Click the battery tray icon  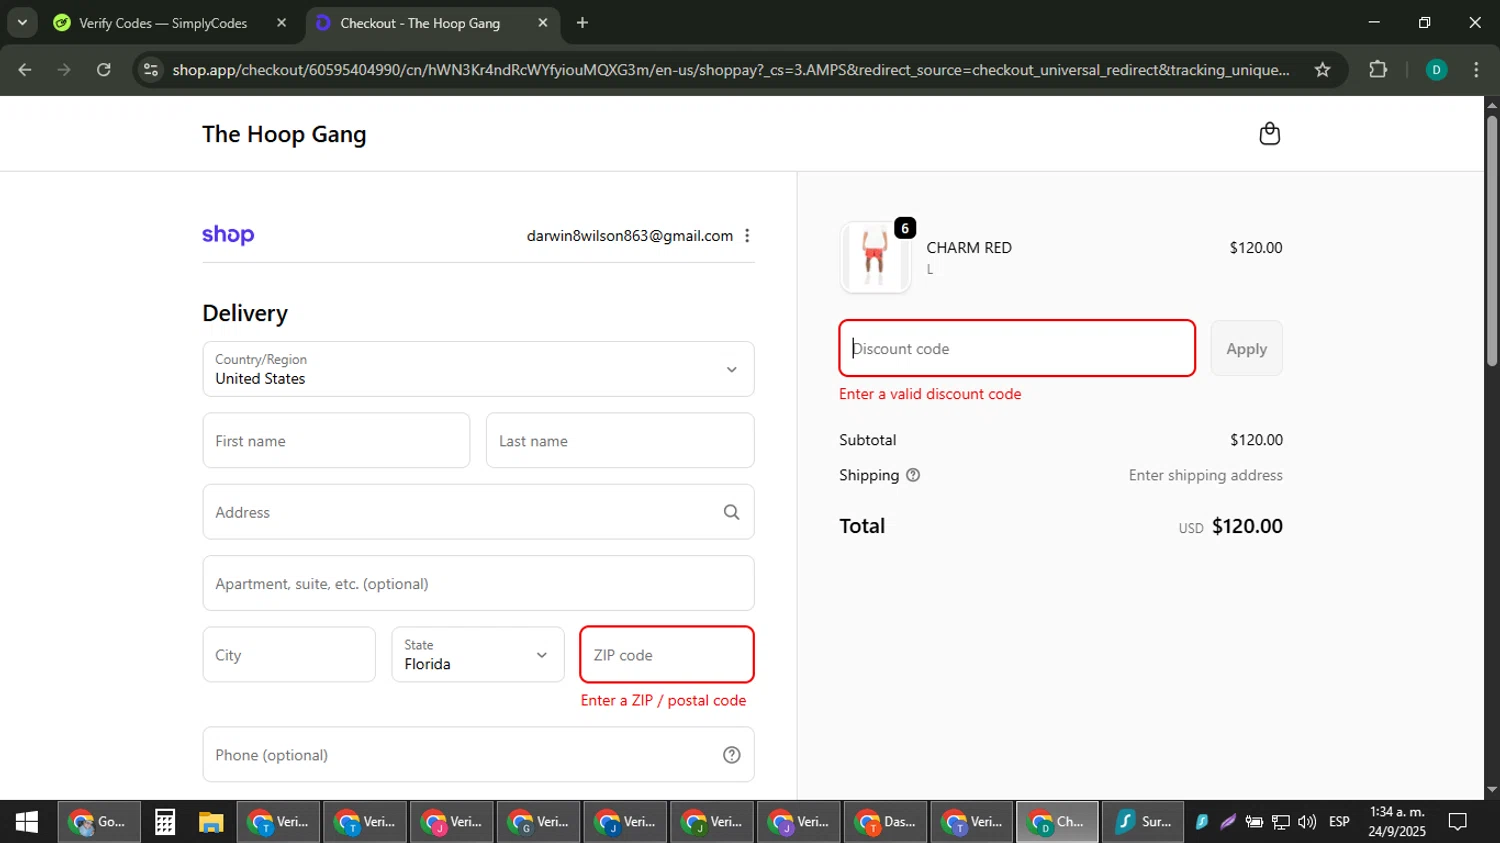(x=1254, y=822)
